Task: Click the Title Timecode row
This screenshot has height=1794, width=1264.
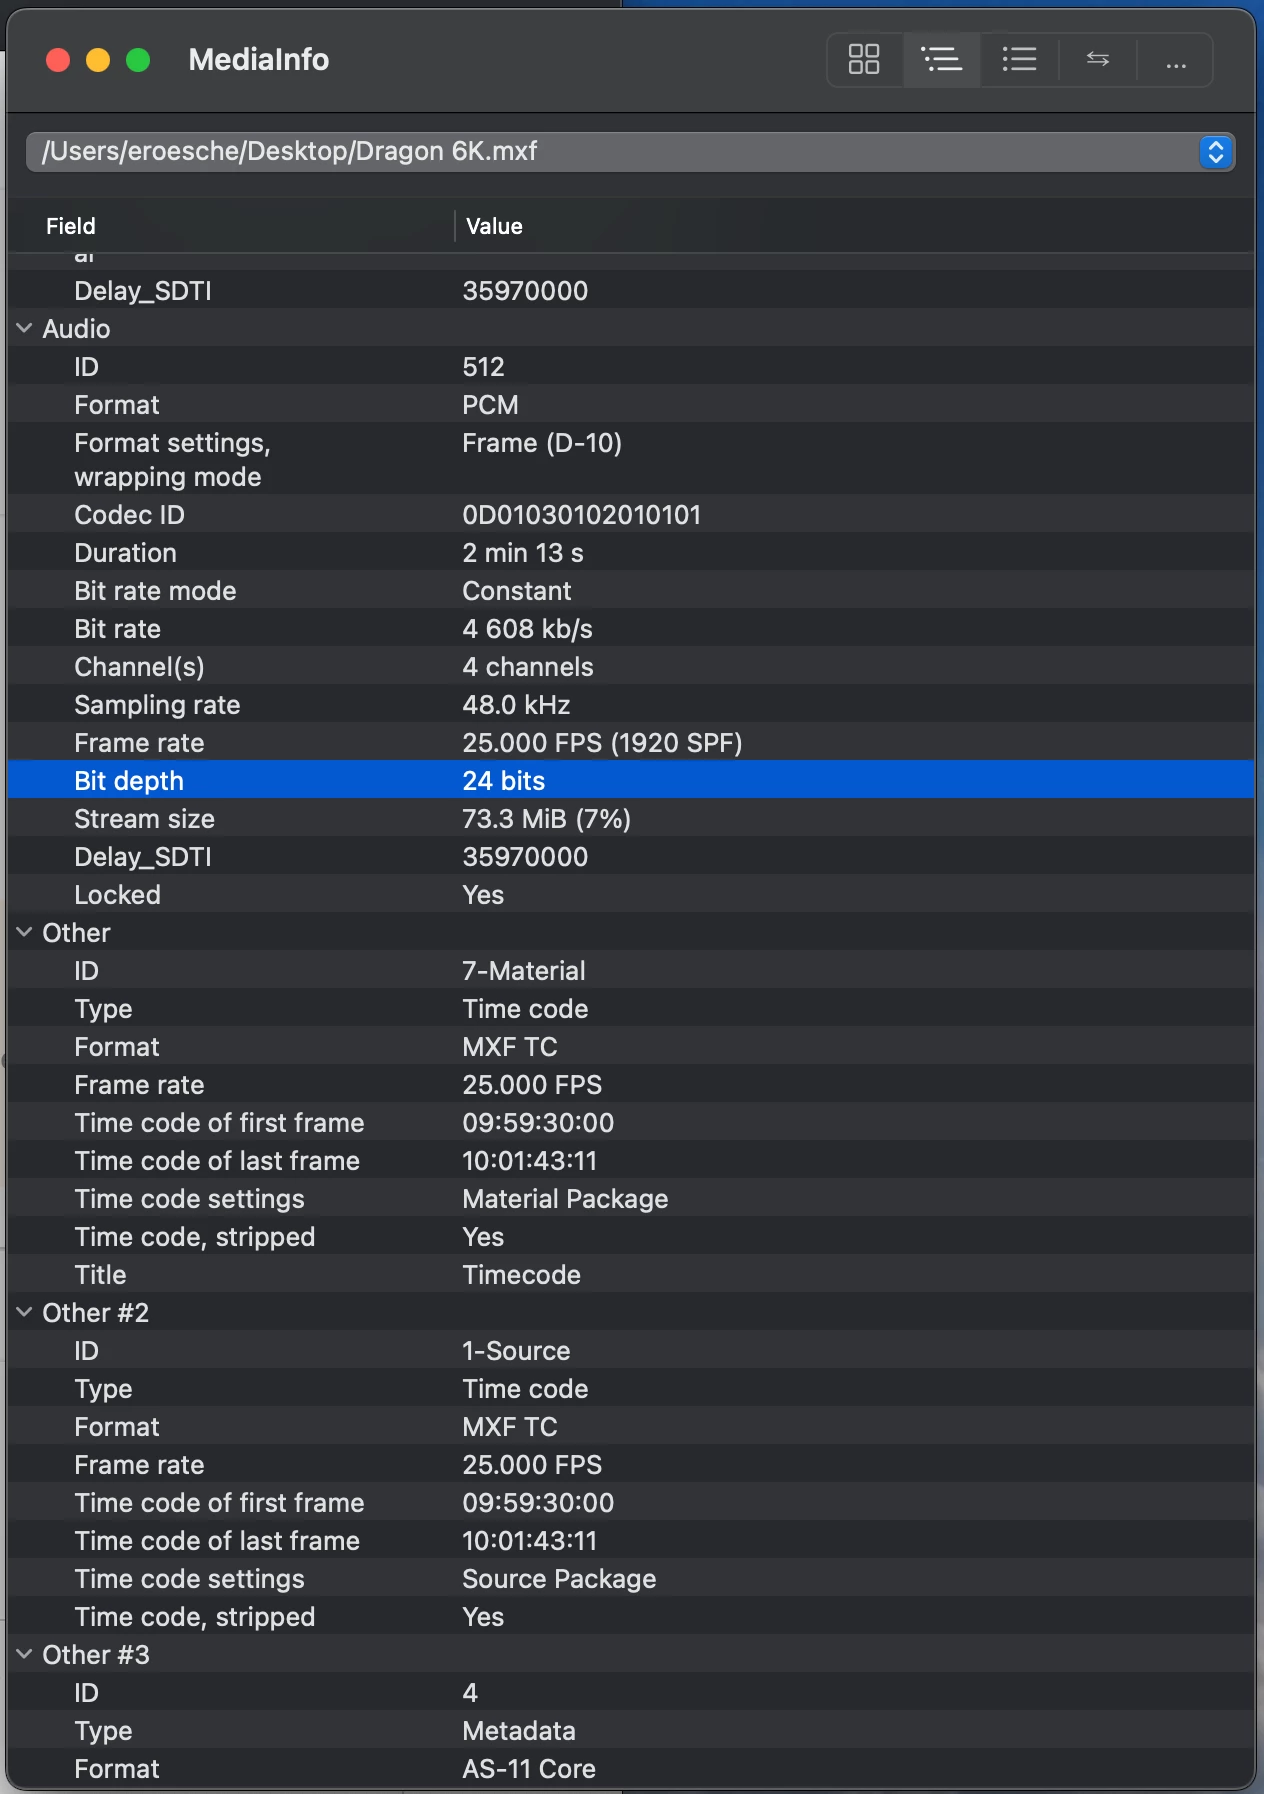Action: (x=631, y=1274)
